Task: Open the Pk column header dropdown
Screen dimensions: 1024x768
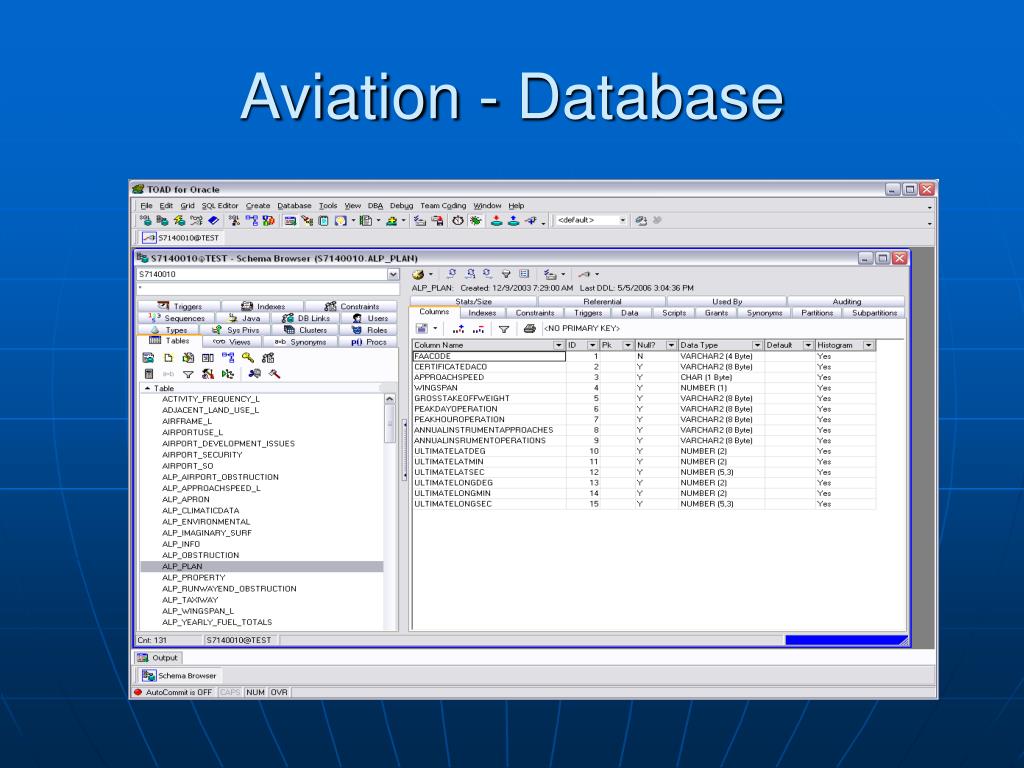Action: coord(628,345)
